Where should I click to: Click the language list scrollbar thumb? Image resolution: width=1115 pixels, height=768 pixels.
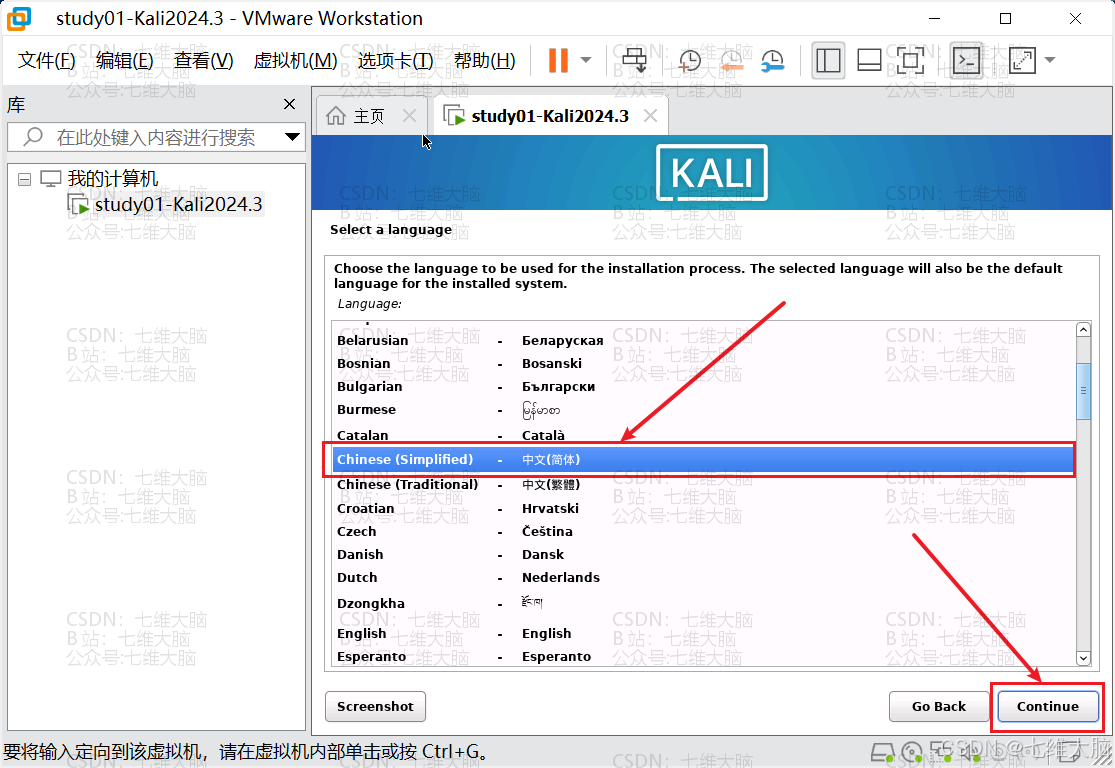(1083, 391)
